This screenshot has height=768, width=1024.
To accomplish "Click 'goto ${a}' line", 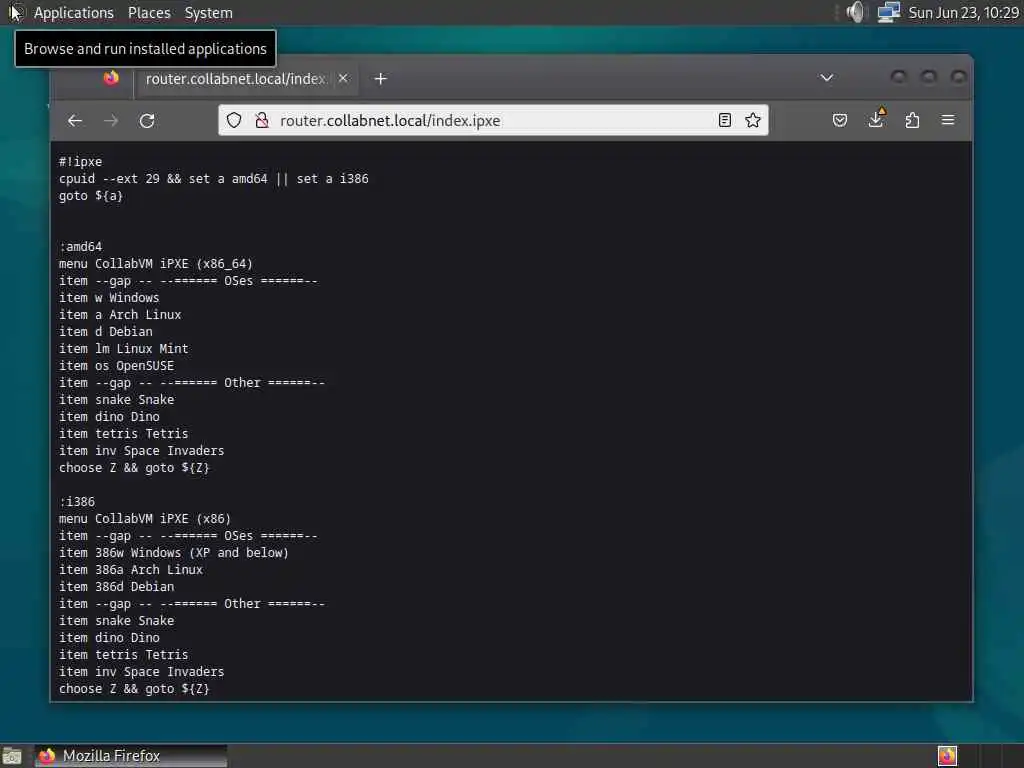I will click(x=91, y=195).
